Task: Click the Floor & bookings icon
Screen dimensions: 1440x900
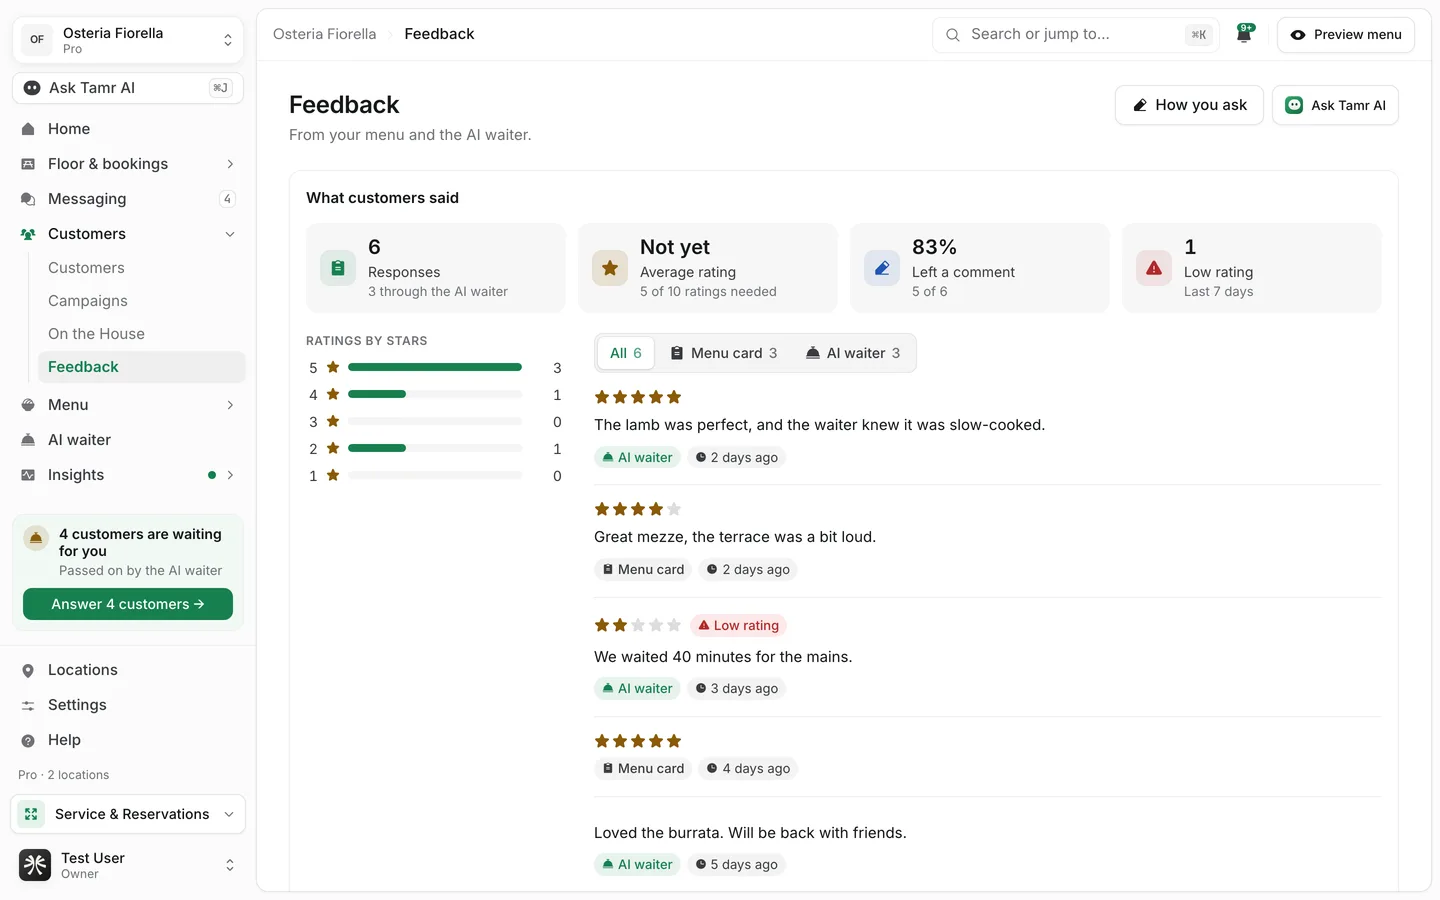Action: [28, 164]
